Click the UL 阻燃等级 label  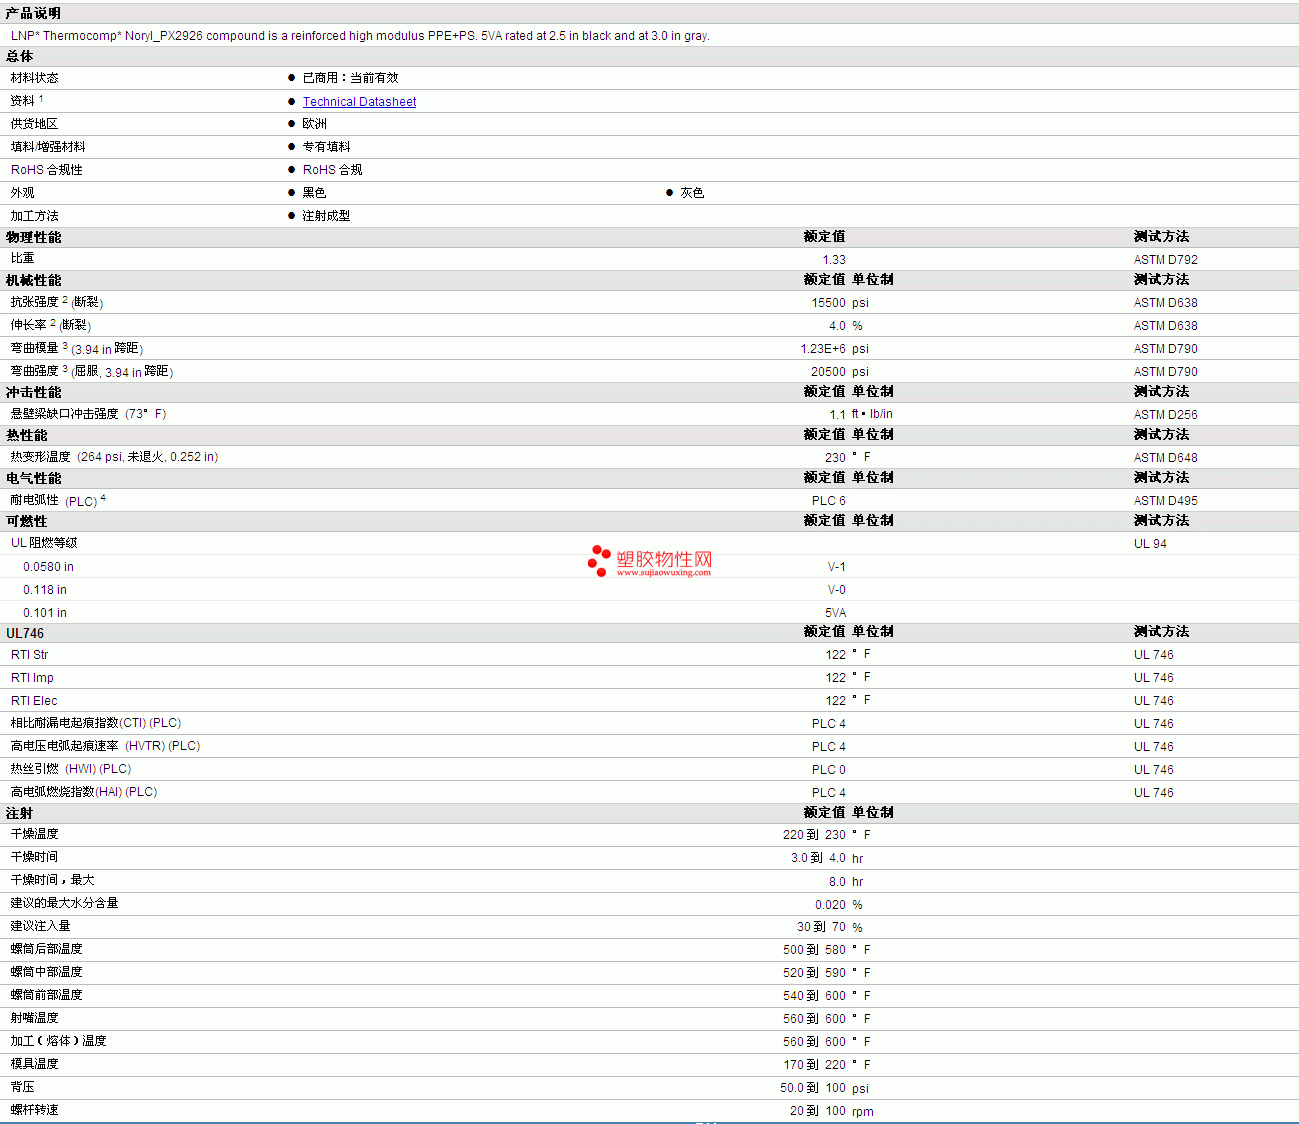coord(44,543)
